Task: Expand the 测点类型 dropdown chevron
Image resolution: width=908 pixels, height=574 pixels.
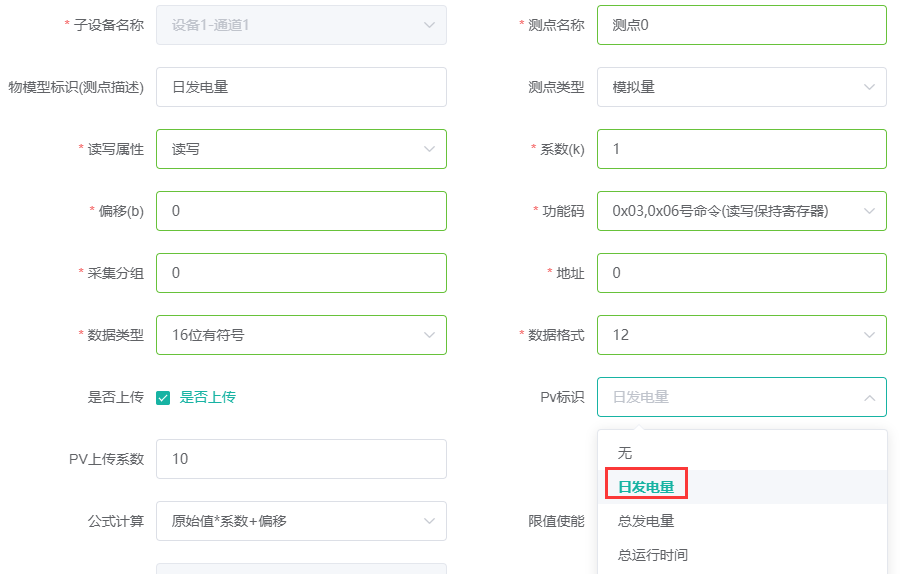Action: (869, 87)
